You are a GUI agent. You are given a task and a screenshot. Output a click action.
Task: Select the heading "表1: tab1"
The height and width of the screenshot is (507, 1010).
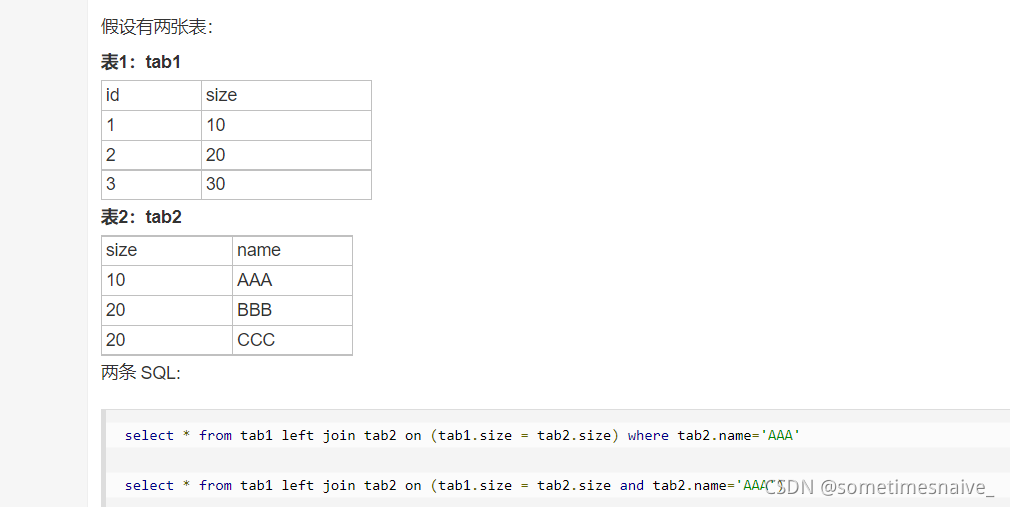click(x=141, y=62)
